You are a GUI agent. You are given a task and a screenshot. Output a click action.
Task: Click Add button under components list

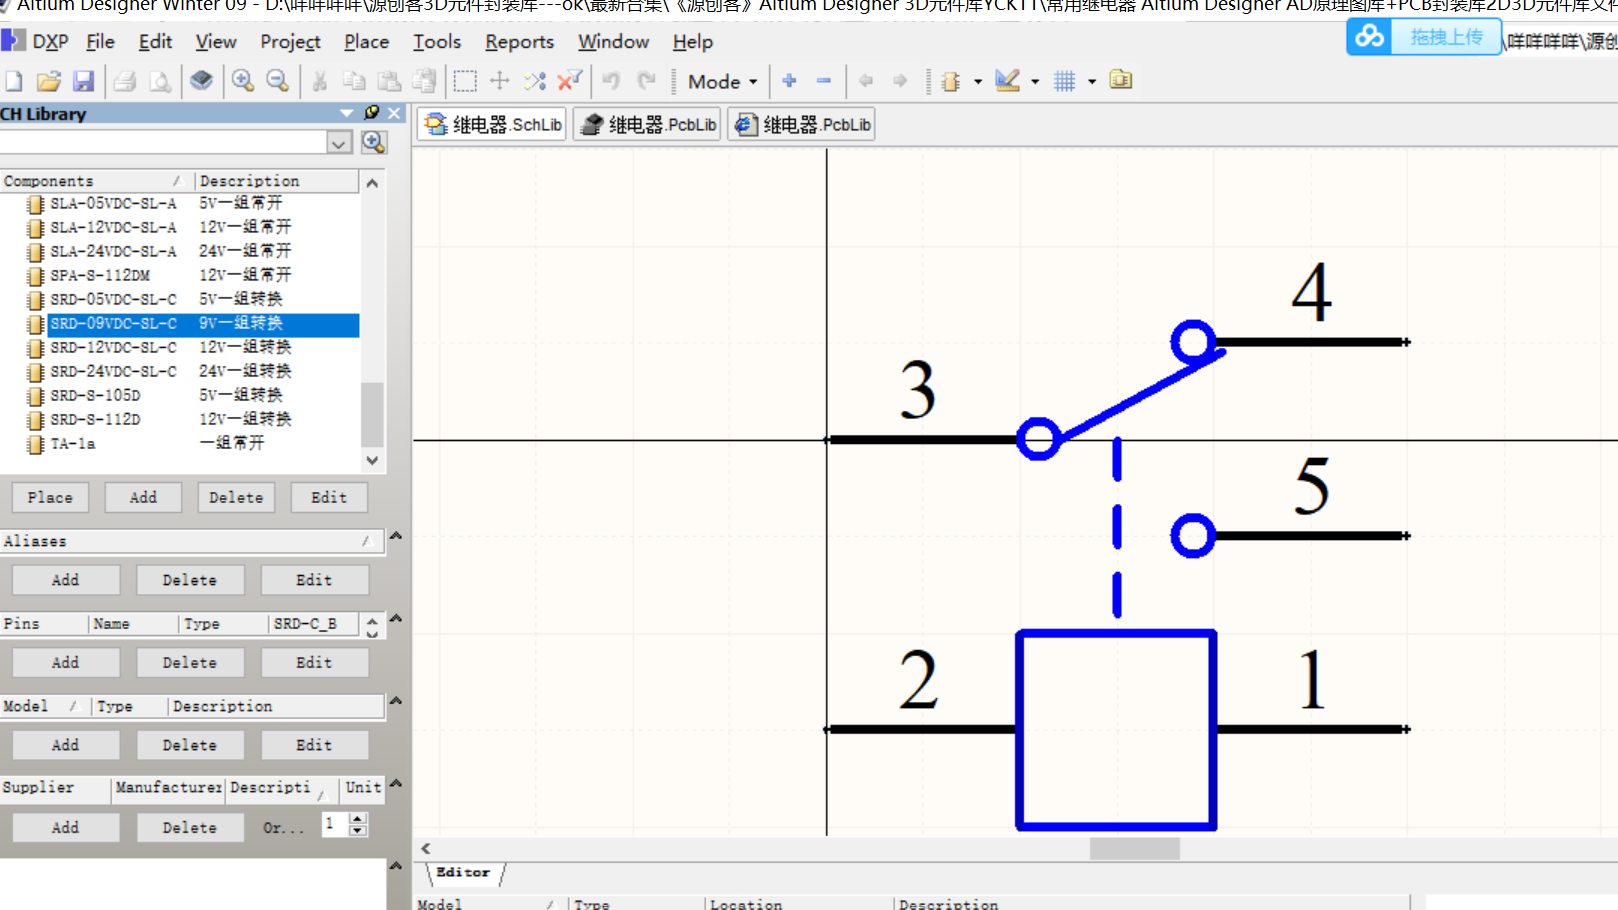coord(143,497)
